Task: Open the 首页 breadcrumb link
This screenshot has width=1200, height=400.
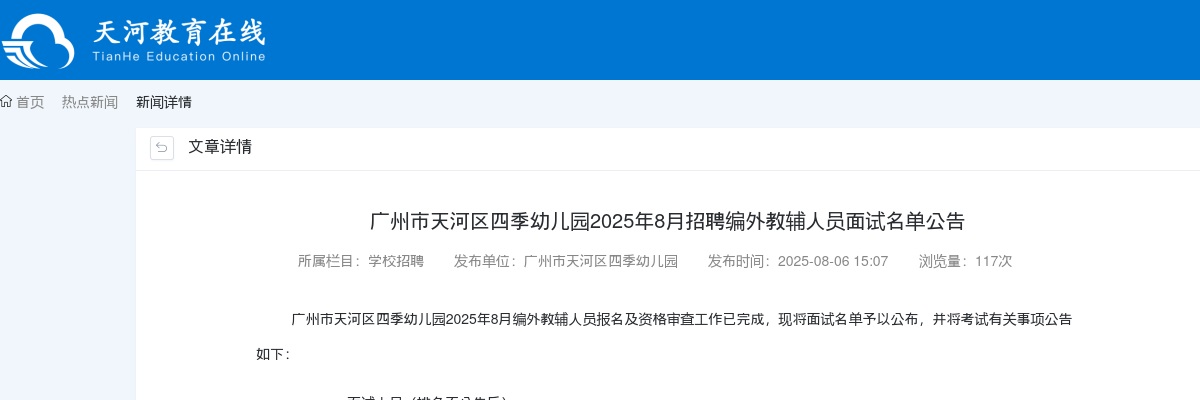Action: point(30,102)
